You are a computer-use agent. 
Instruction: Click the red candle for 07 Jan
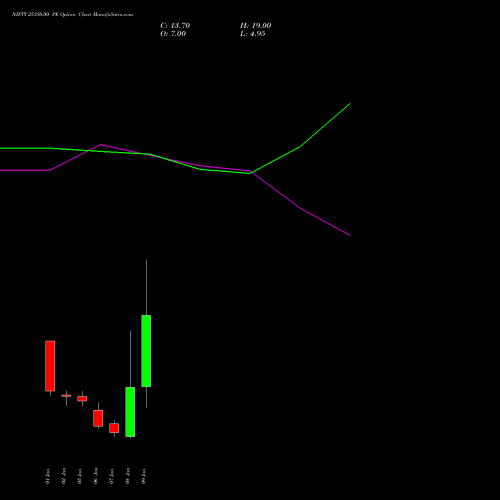pos(114,428)
